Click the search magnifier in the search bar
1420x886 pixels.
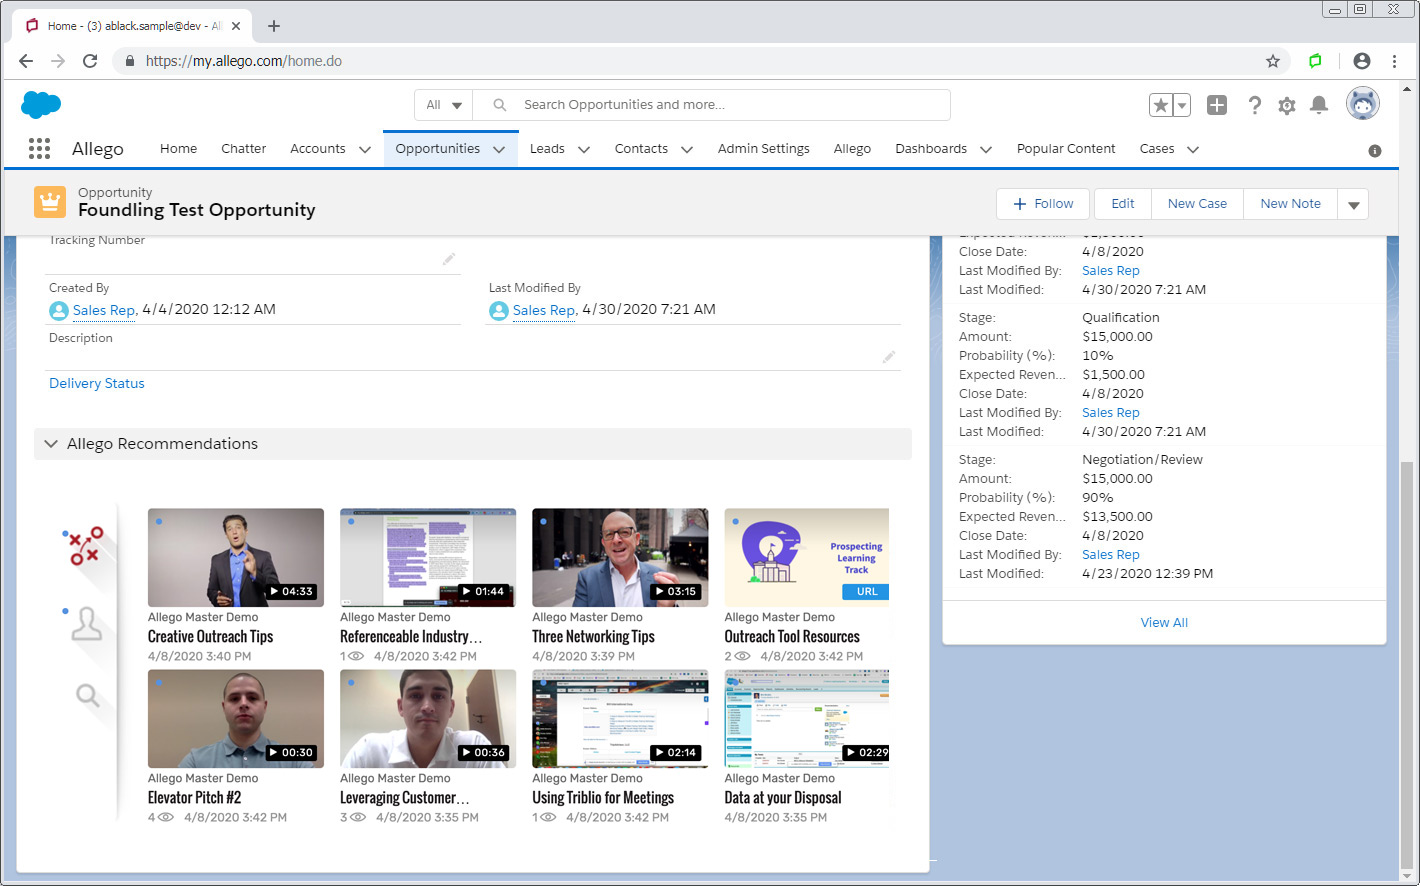click(499, 104)
